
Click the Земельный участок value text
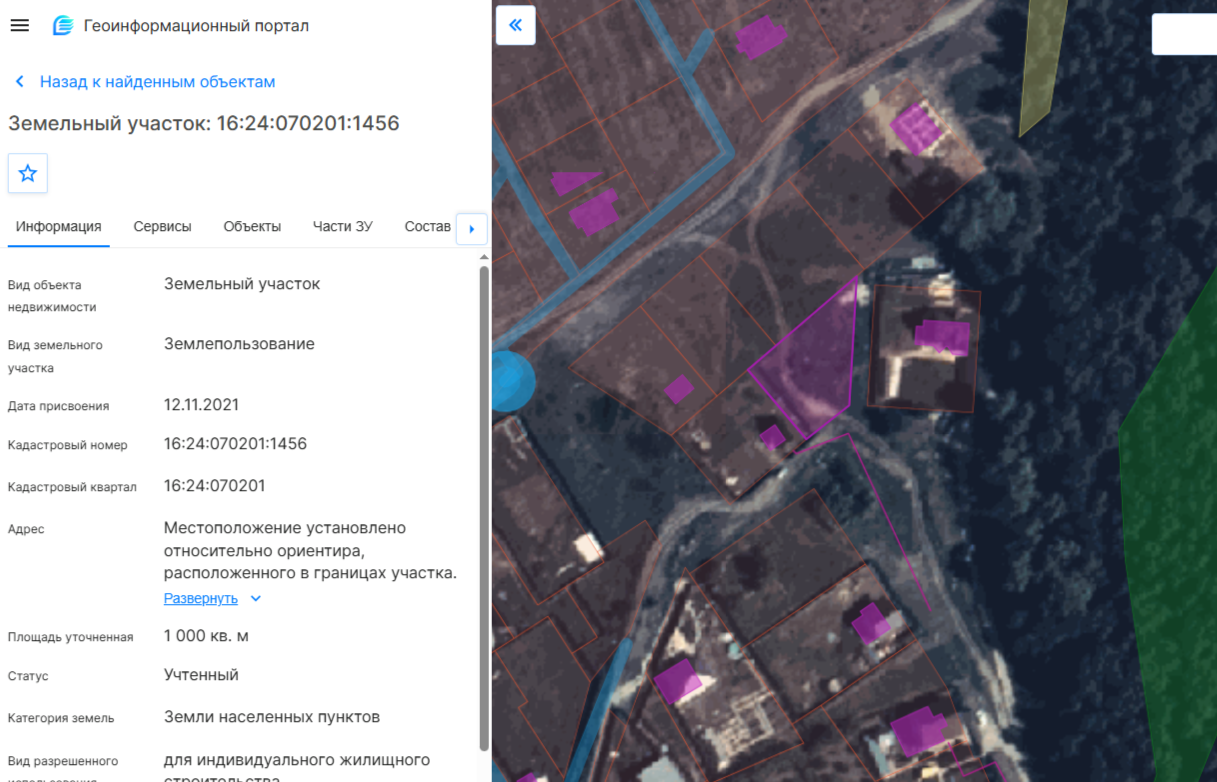point(242,284)
